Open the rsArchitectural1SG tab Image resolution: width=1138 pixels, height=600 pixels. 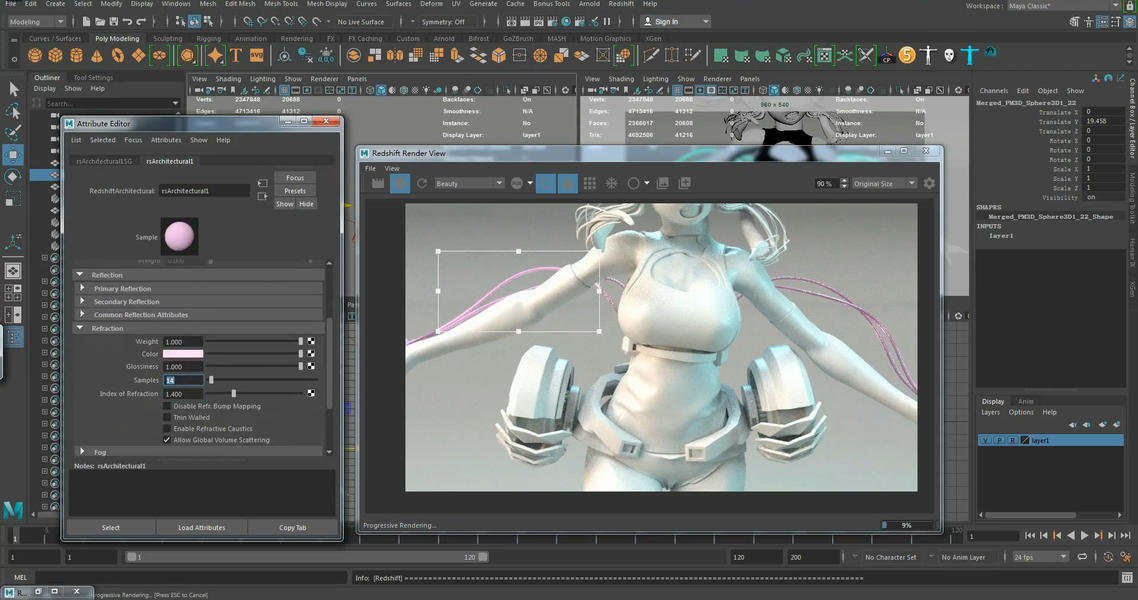pos(105,161)
